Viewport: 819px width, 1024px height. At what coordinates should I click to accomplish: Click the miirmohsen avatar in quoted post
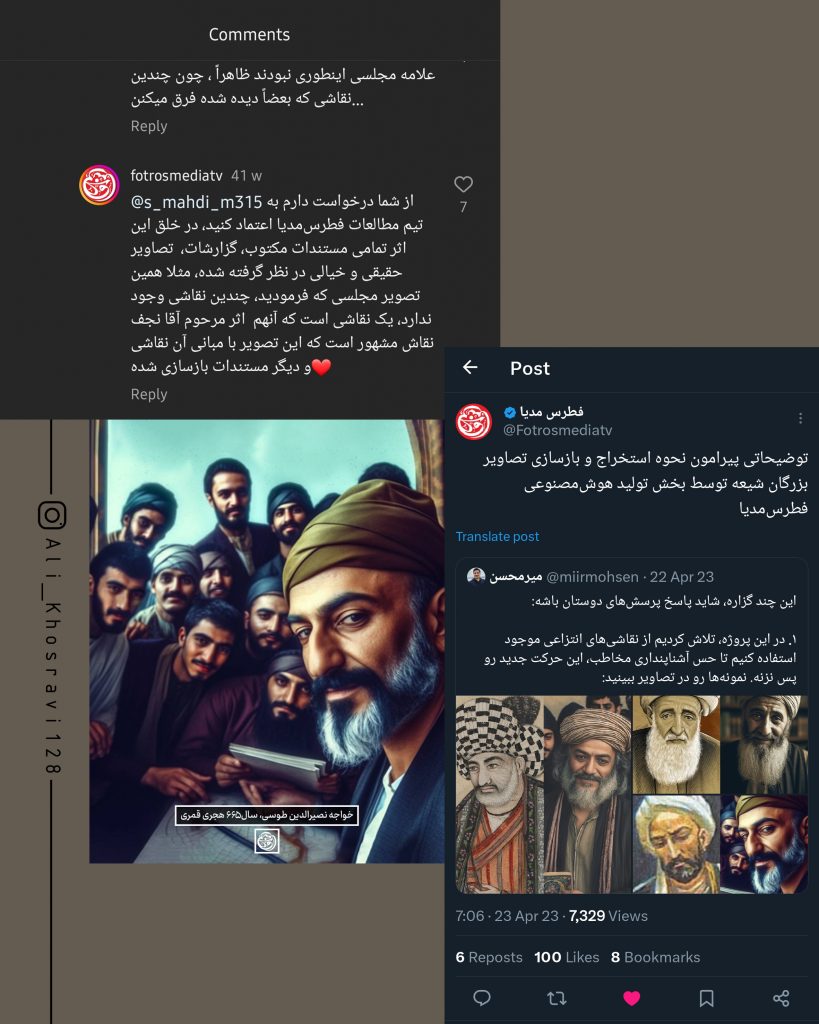[476, 576]
